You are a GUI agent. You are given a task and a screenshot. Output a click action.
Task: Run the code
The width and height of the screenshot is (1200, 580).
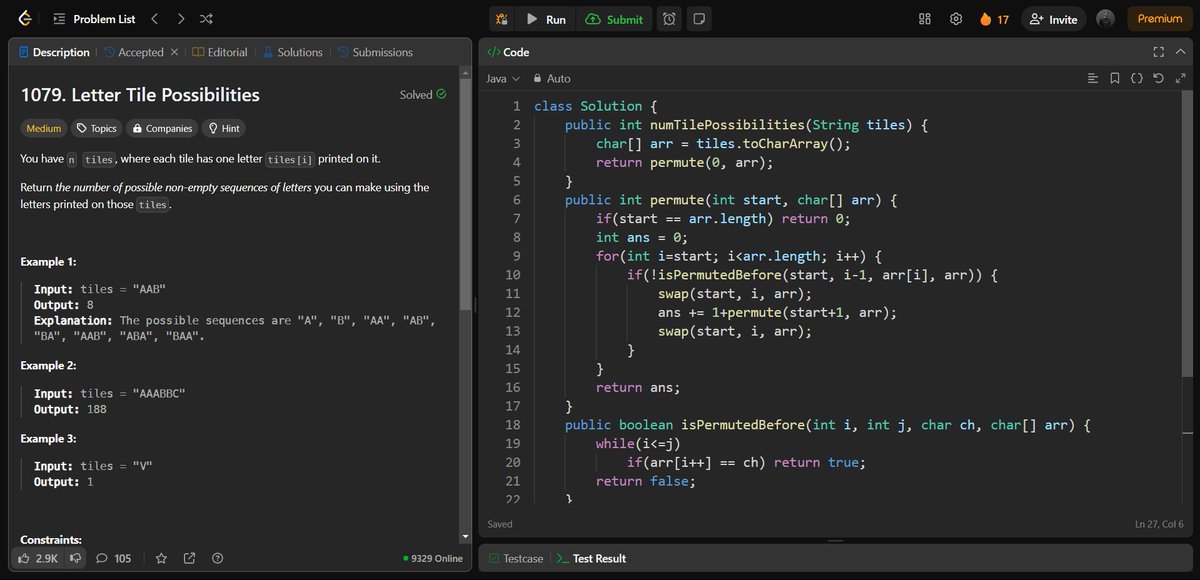pos(546,19)
